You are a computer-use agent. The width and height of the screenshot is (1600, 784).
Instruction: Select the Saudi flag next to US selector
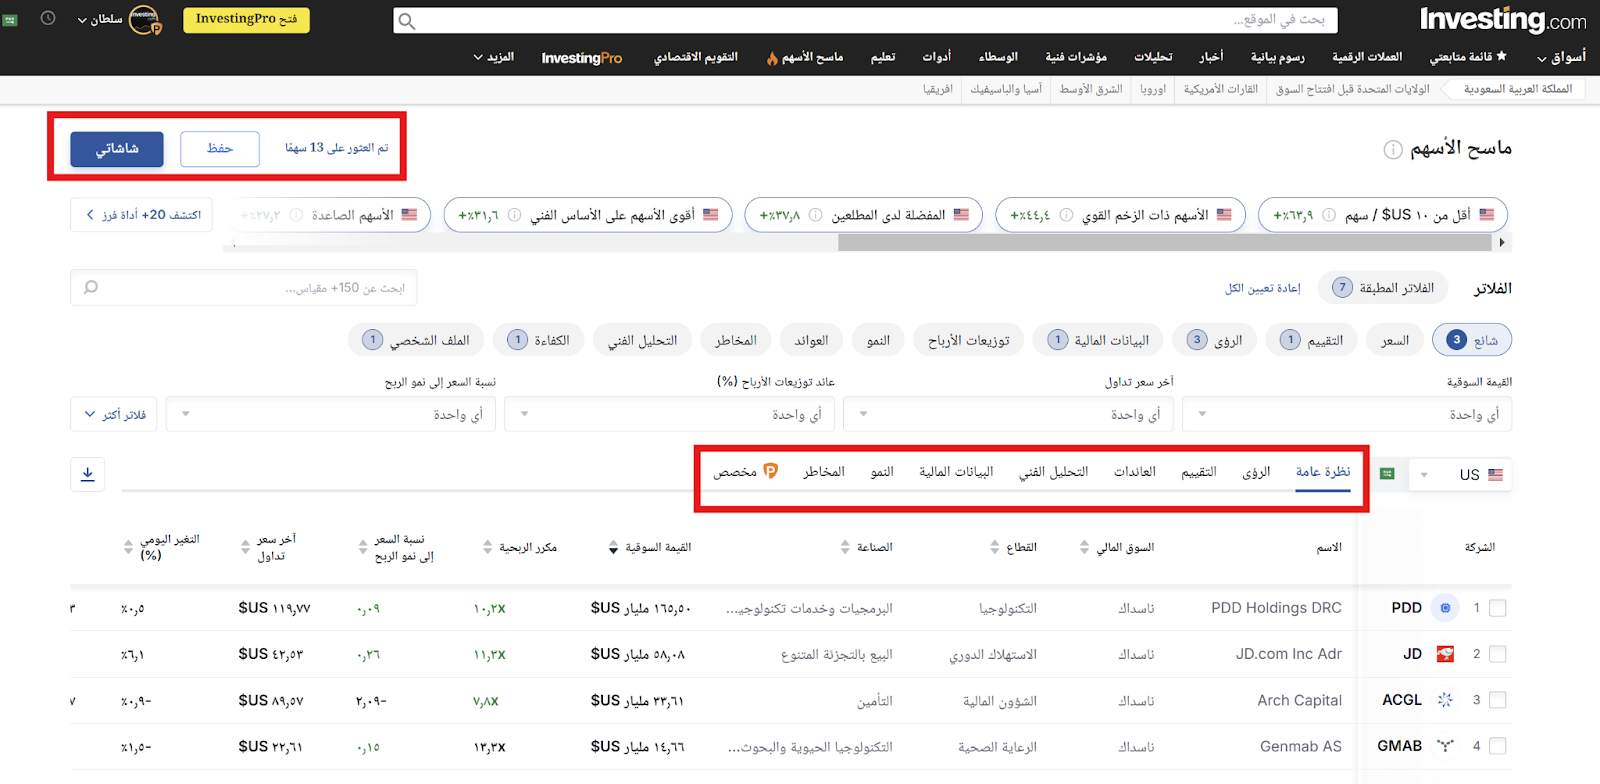click(x=1387, y=474)
